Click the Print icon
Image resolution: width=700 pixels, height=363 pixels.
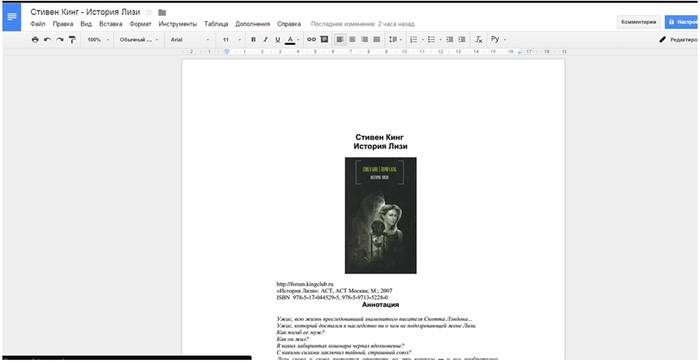(35, 40)
